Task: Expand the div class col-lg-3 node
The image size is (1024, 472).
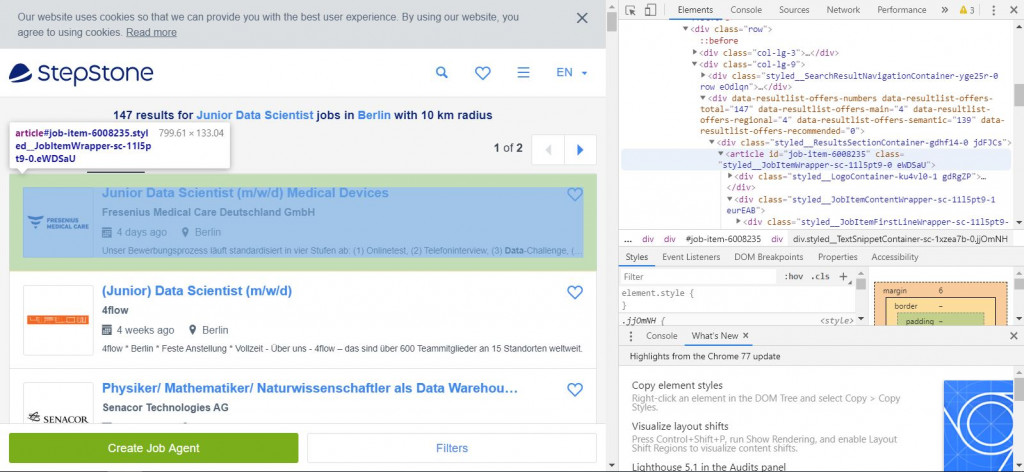Action: (695, 53)
